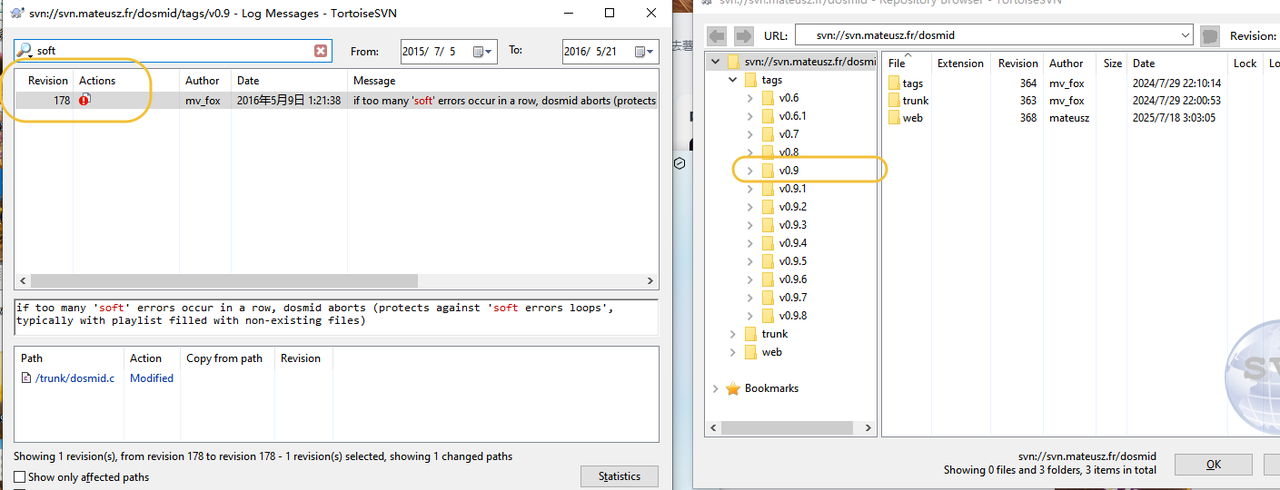Screen dimensions: 1280x490
Task: Collapse the tags tree node
Action: coord(733,80)
